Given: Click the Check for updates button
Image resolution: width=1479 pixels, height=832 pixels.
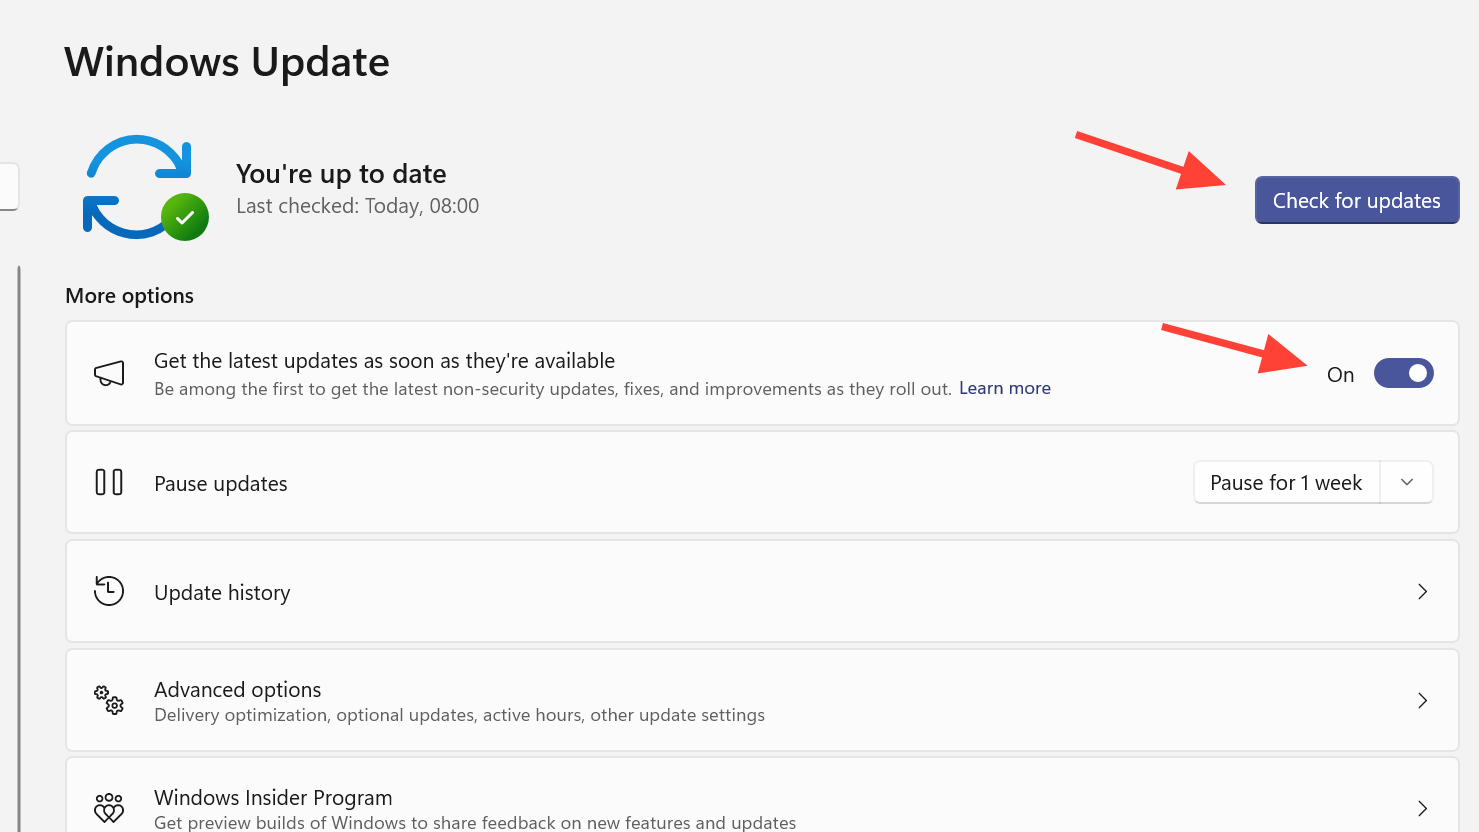Looking at the screenshot, I should (x=1357, y=200).
